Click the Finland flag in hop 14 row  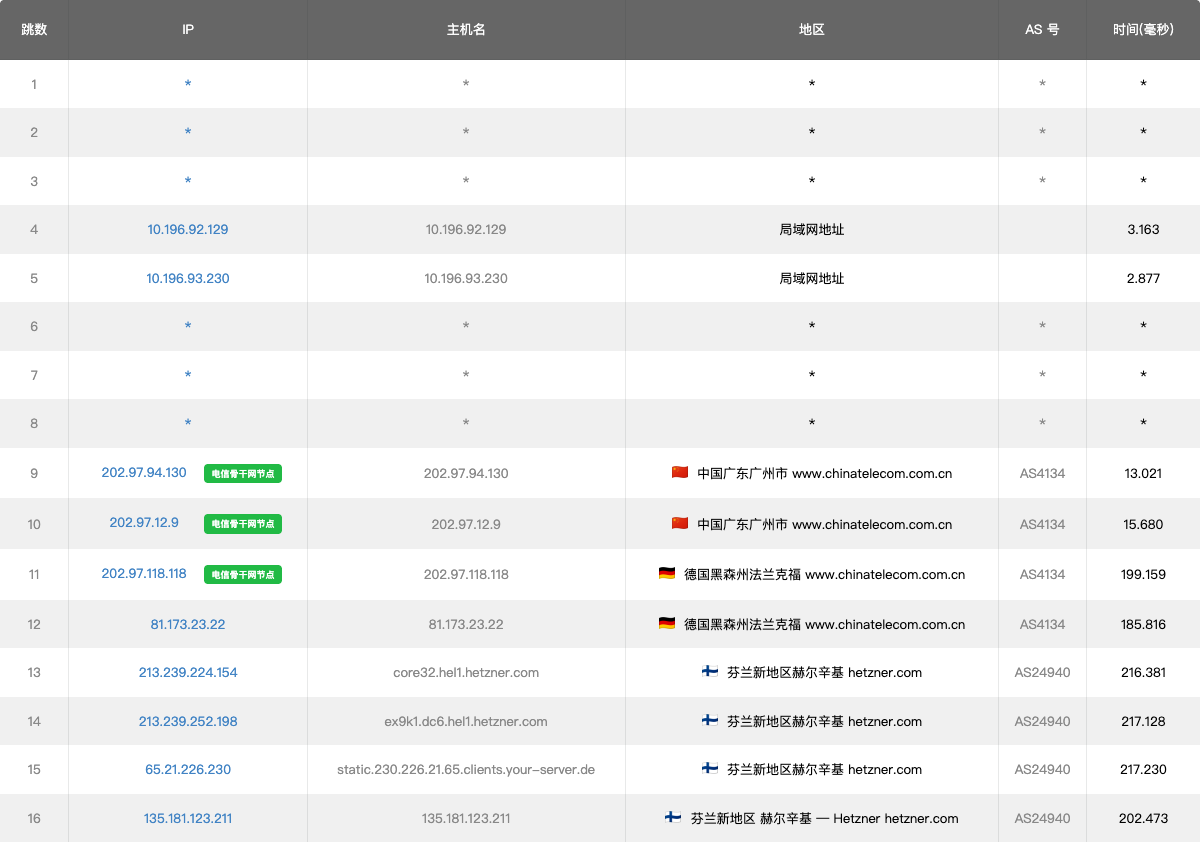click(x=710, y=720)
